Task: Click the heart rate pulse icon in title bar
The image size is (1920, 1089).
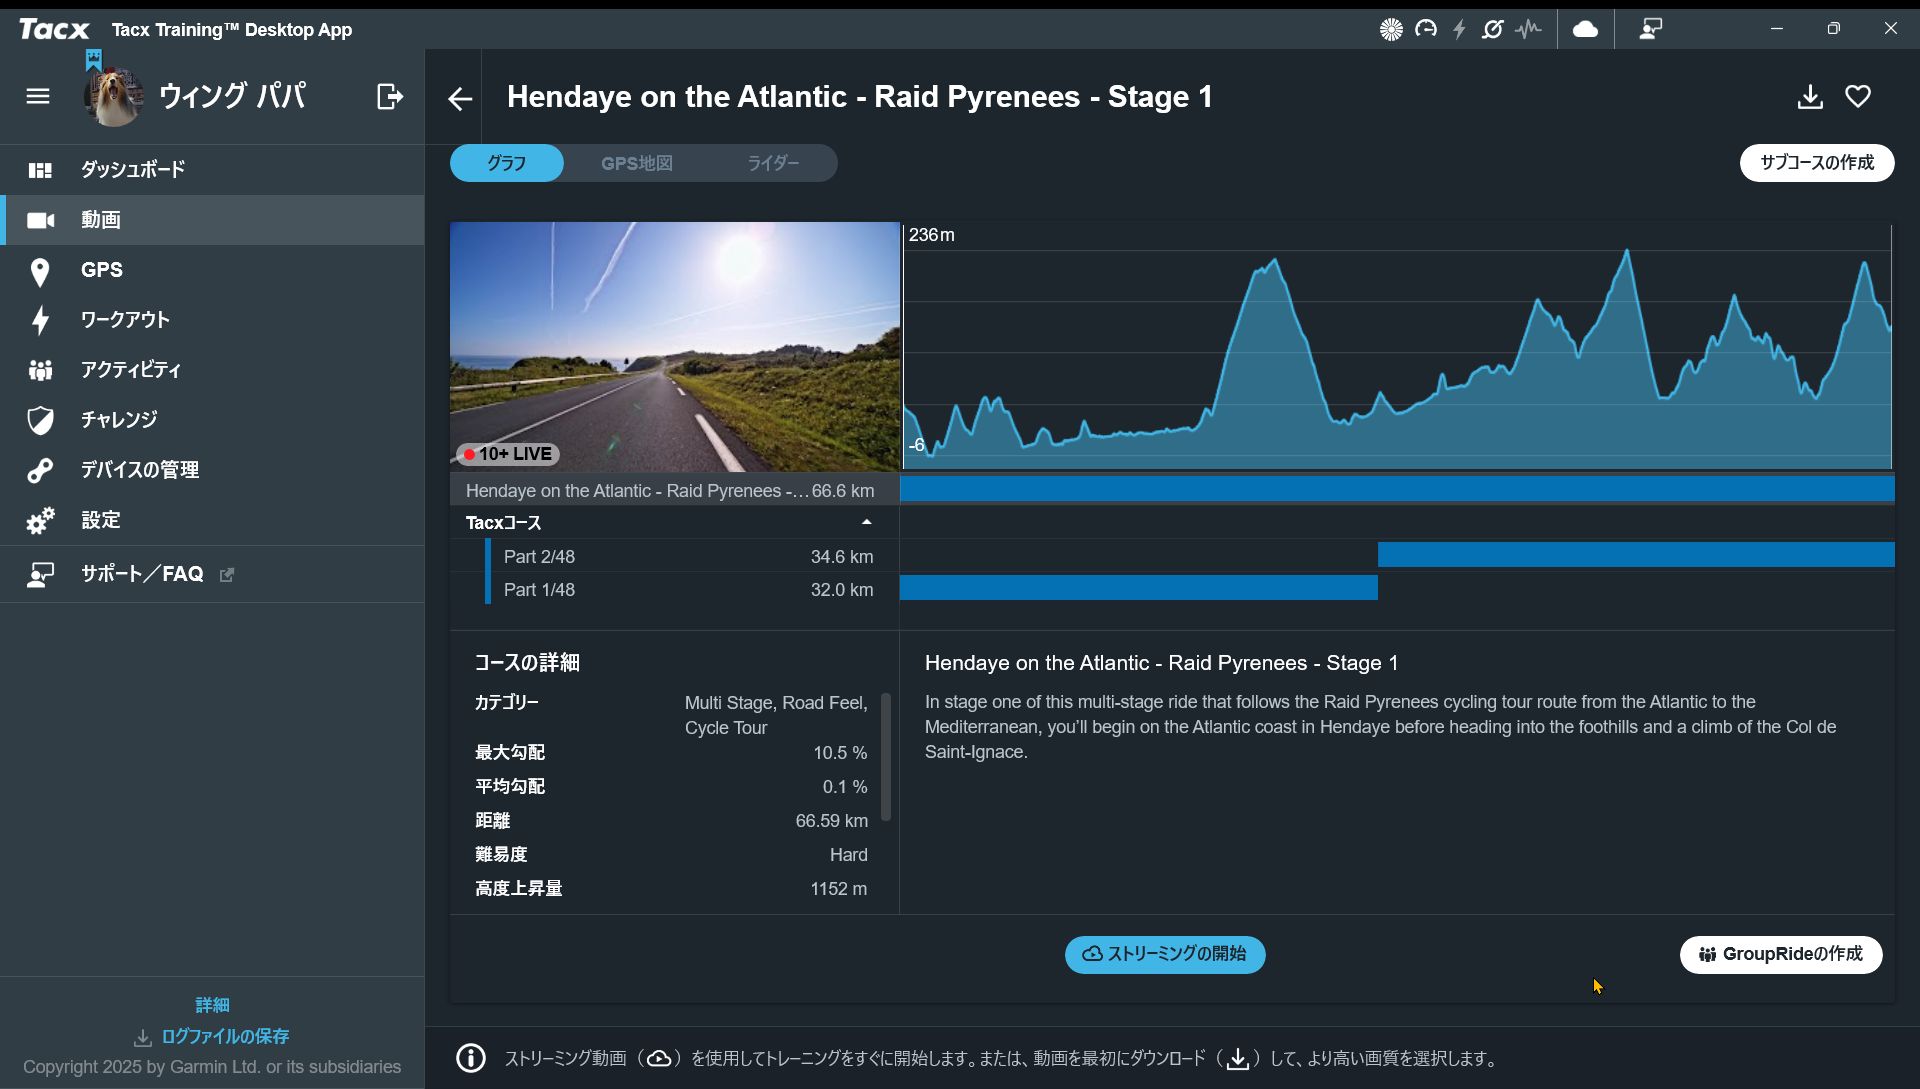Action: [x=1528, y=30]
